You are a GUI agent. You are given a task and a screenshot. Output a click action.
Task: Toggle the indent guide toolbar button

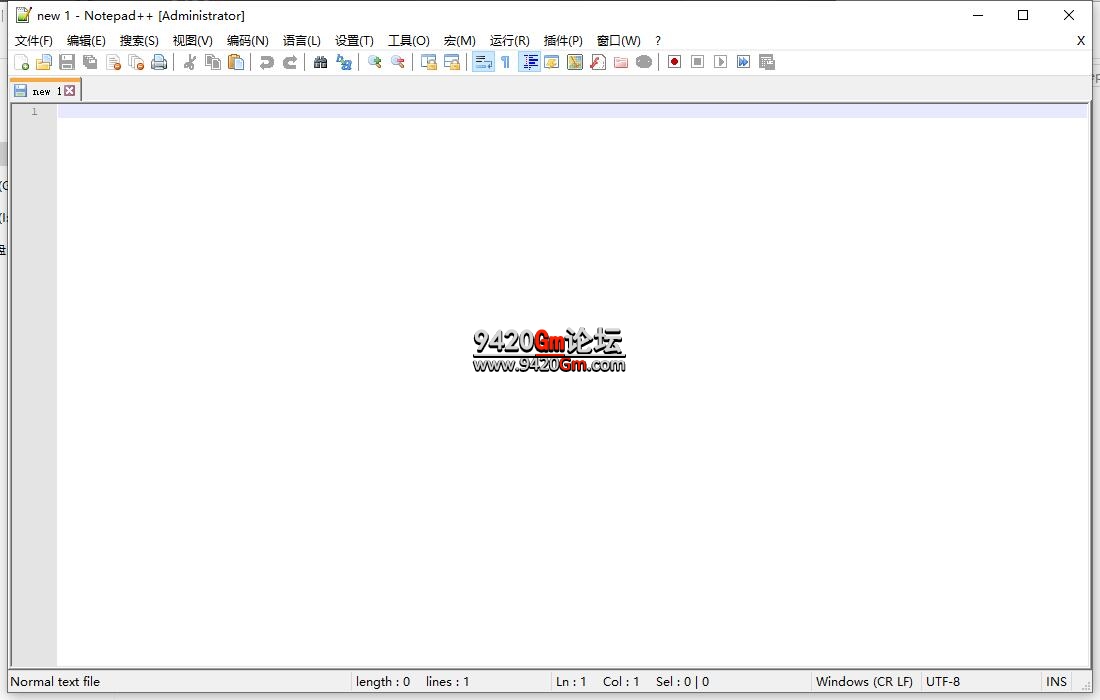tap(530, 62)
